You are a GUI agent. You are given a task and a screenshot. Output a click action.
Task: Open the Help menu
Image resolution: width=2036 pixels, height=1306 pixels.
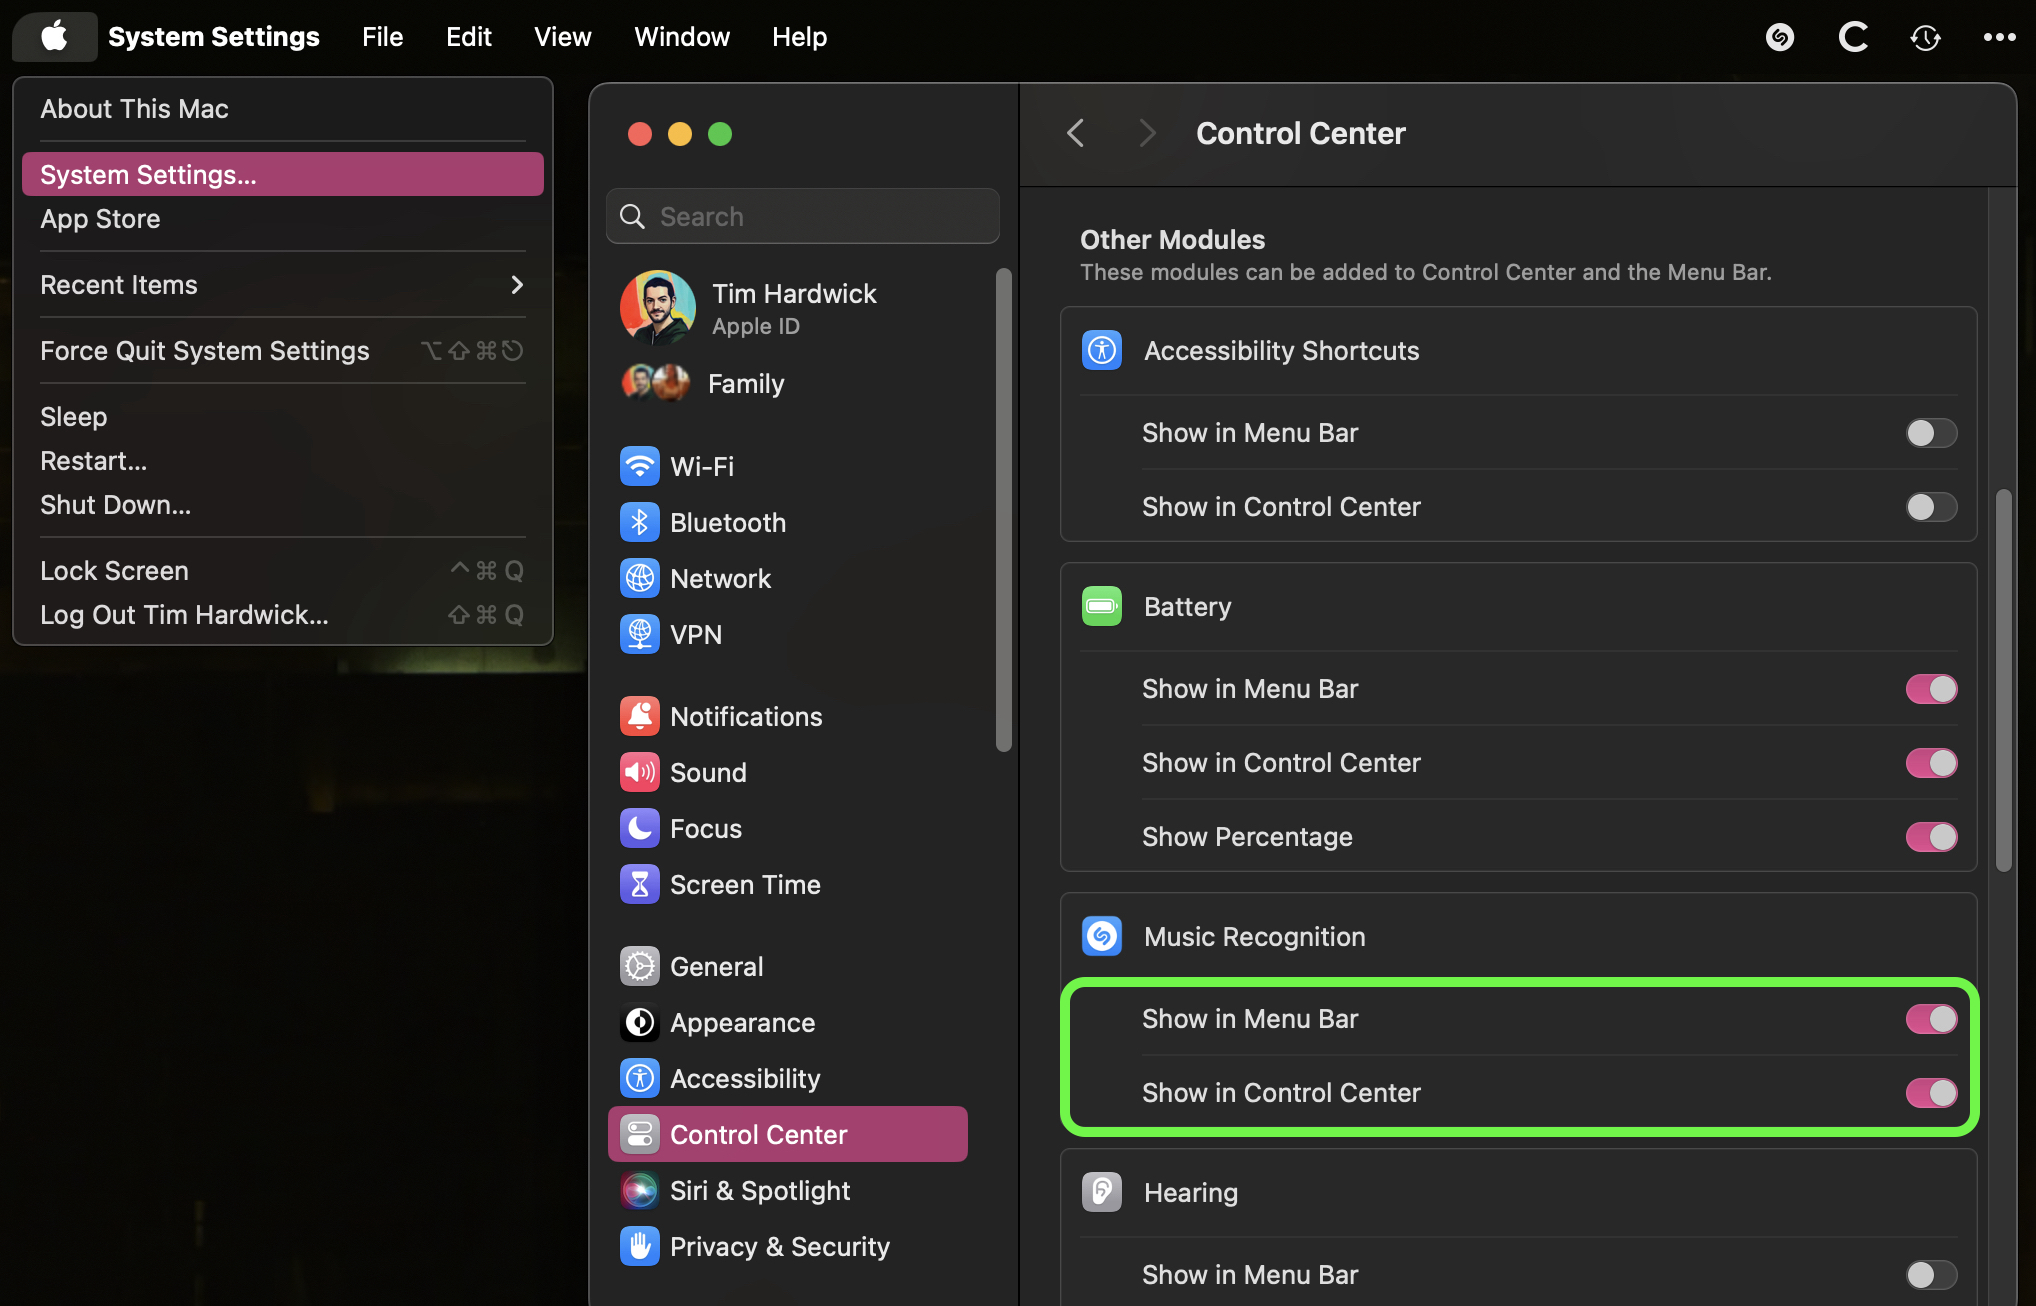[x=799, y=37]
